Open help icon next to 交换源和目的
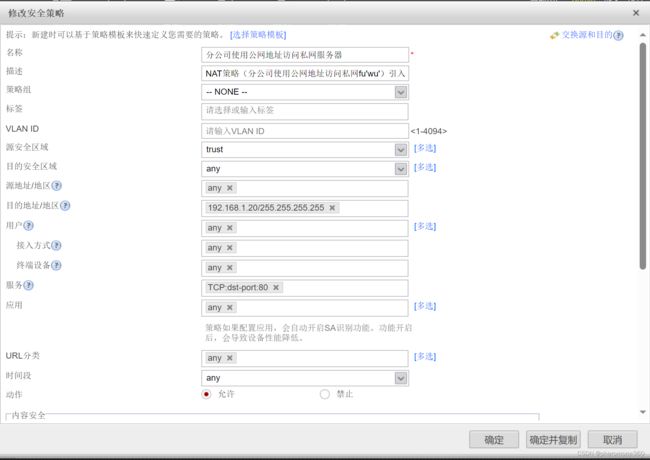 [x=618, y=36]
